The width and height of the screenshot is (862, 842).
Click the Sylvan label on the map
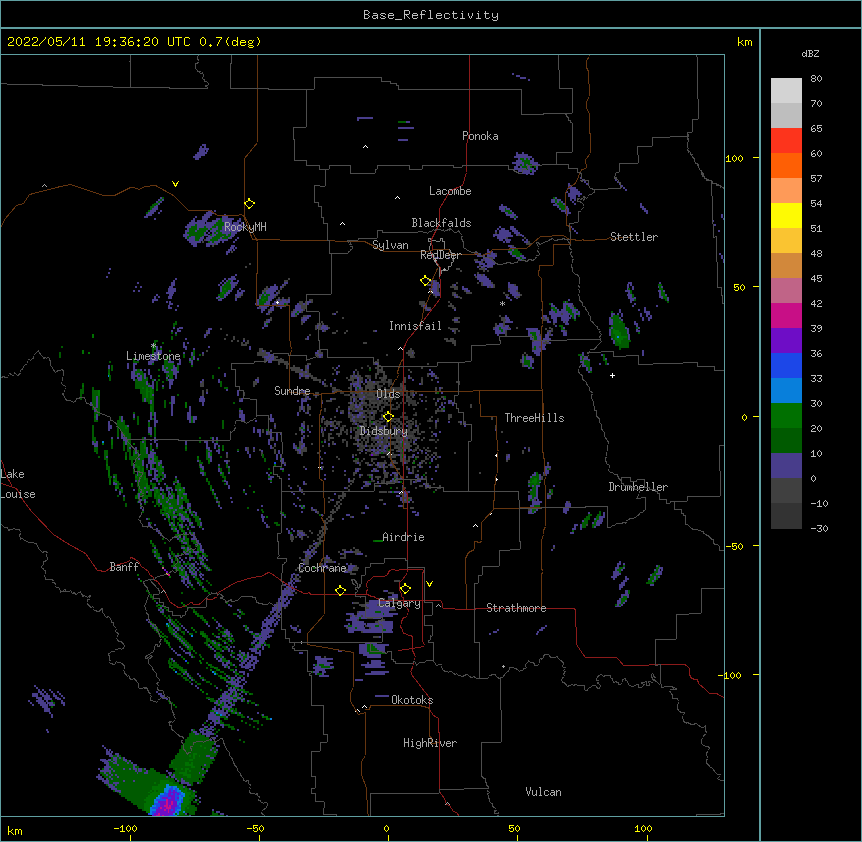coord(390,245)
